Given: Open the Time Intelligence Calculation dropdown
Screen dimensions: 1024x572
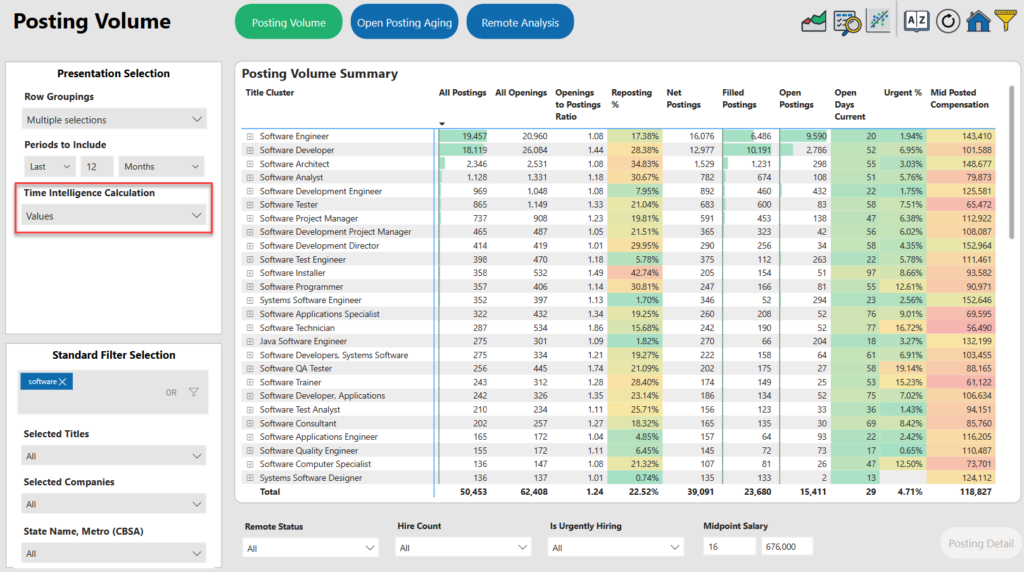Looking at the screenshot, I should [114, 215].
